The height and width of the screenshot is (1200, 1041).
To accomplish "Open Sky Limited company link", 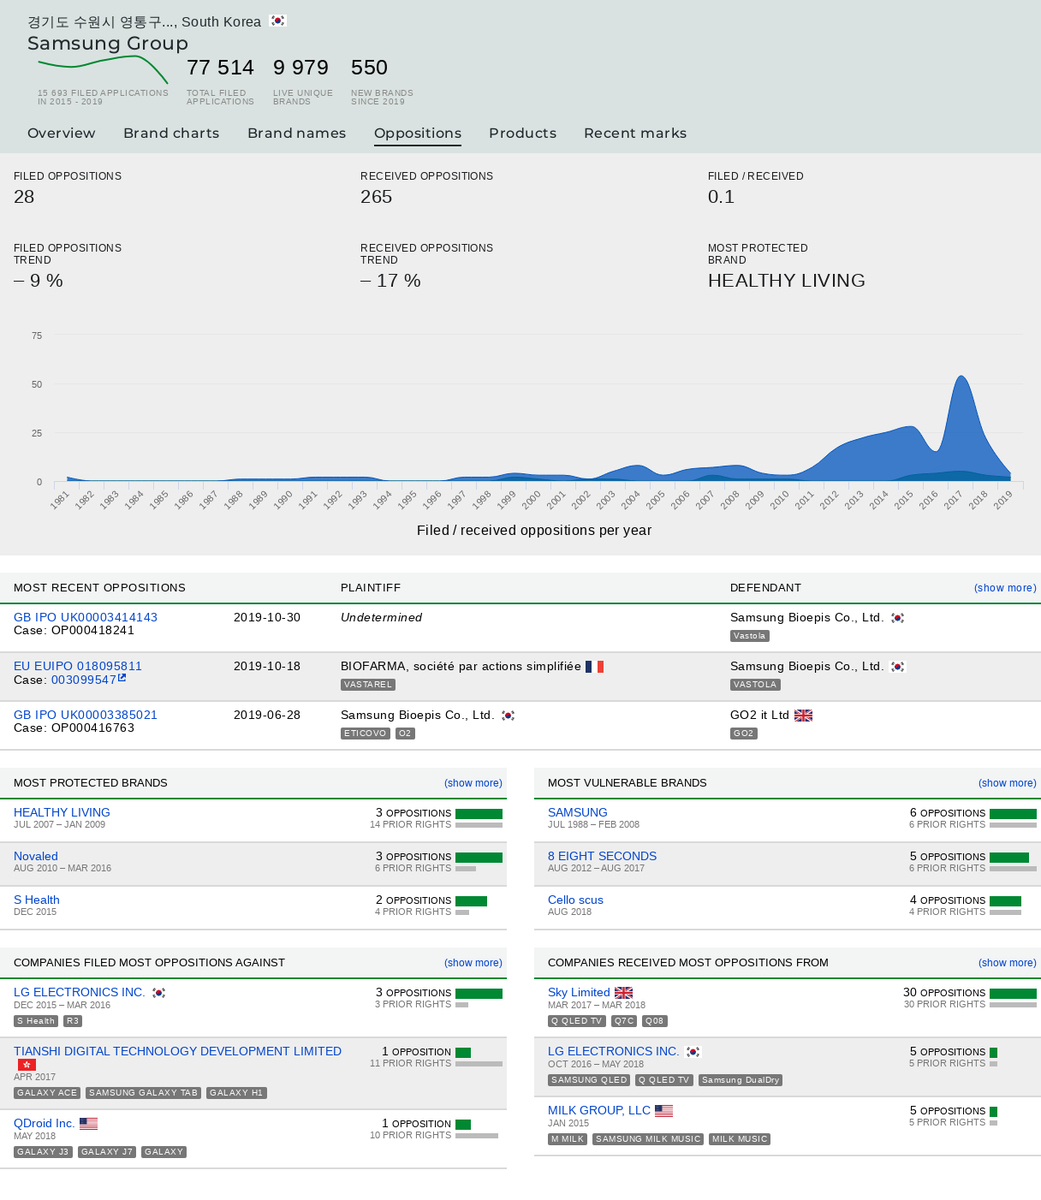I will (578, 992).
